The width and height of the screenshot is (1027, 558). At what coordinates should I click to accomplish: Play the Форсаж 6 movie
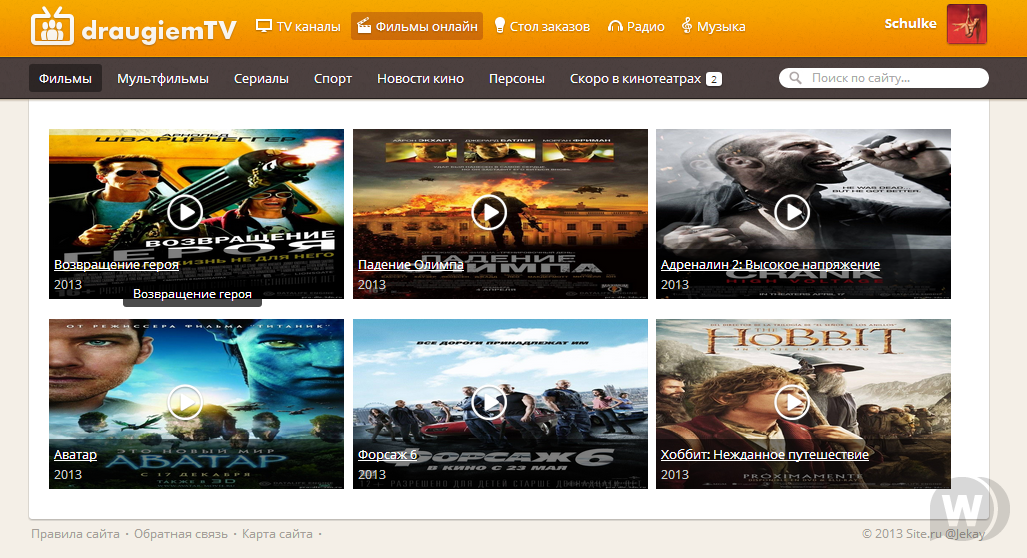click(489, 402)
